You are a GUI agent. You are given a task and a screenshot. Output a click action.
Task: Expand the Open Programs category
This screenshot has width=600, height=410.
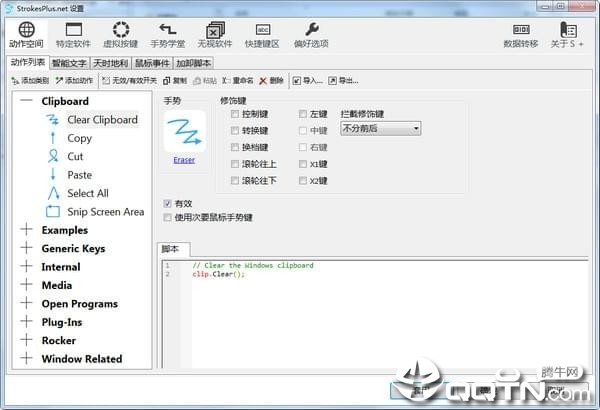pos(26,303)
